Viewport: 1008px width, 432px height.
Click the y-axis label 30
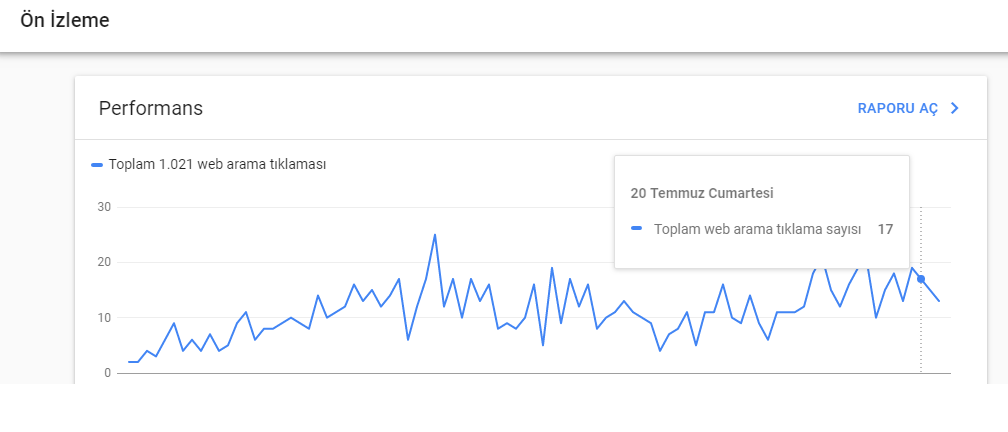104,207
